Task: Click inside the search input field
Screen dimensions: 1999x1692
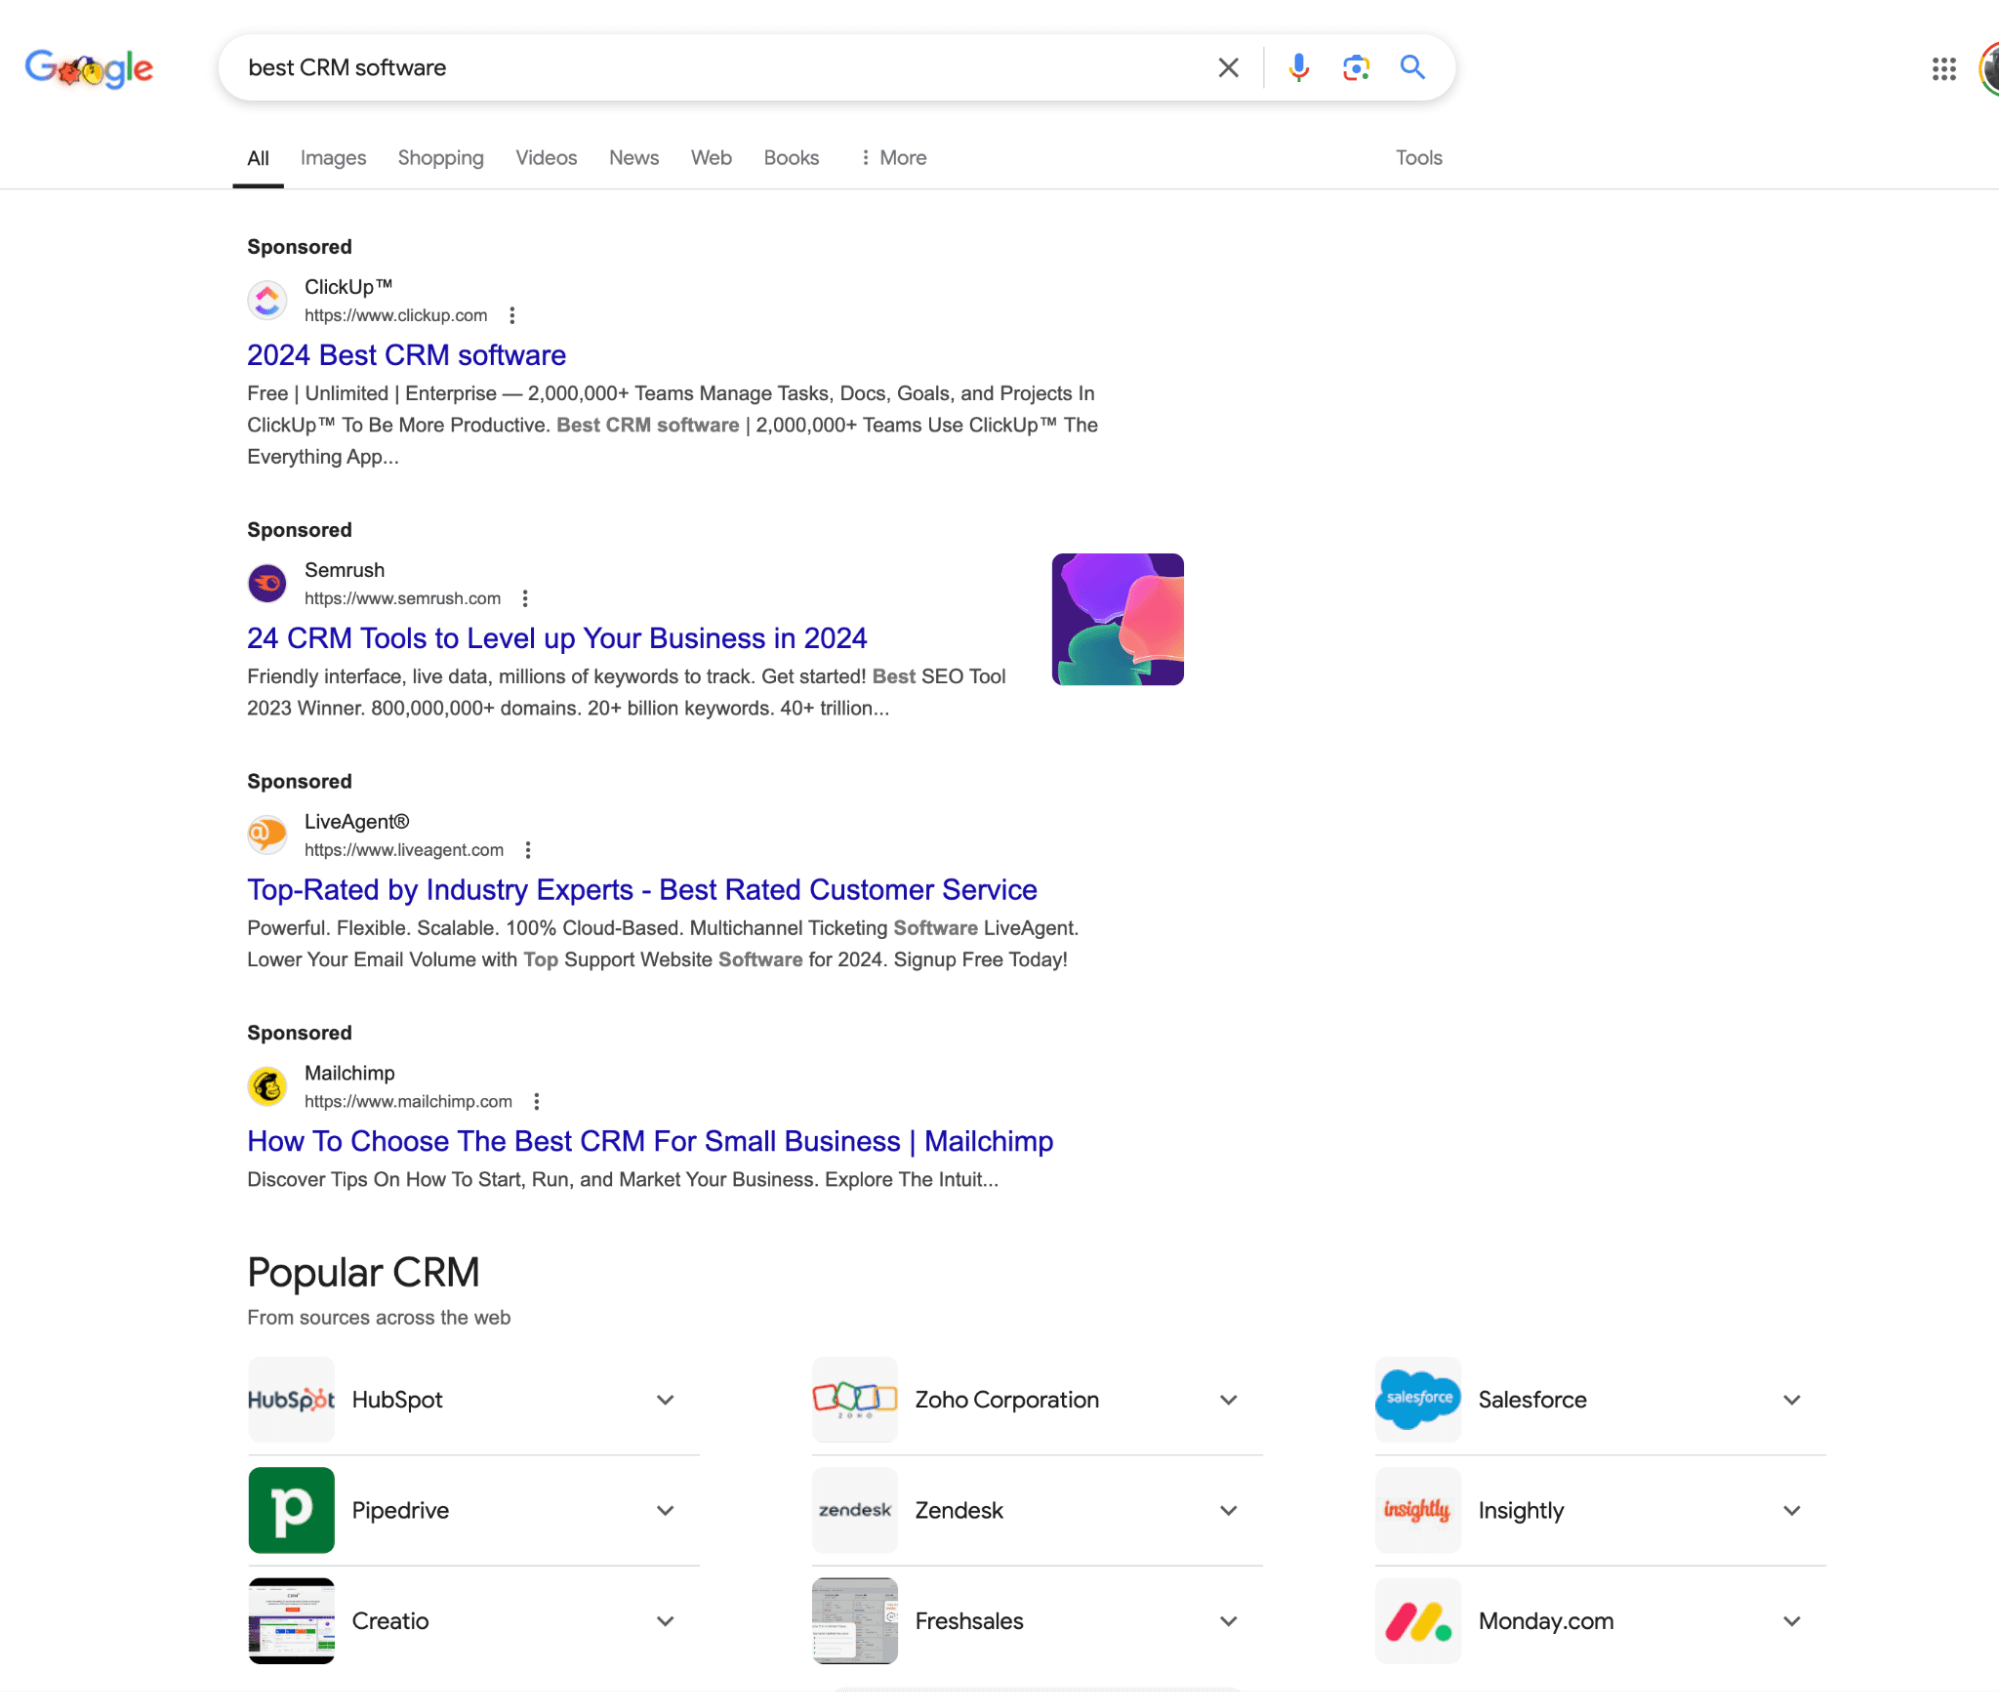Action: click(700, 67)
